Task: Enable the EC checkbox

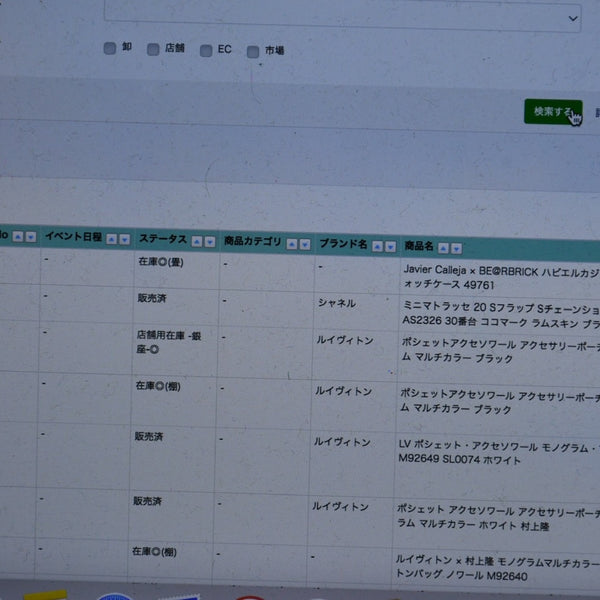Action: 206,51
